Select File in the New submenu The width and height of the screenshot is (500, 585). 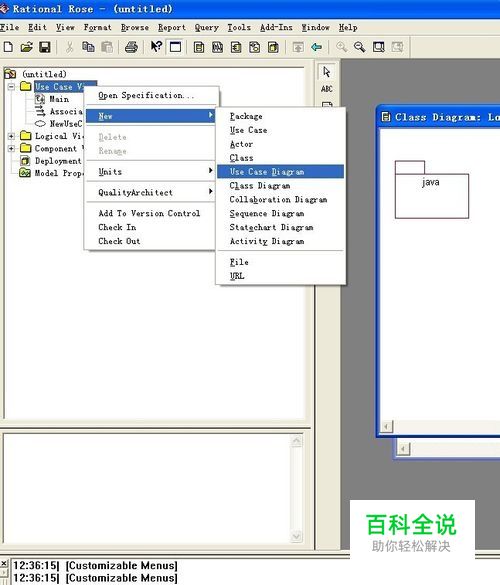click(280, 262)
